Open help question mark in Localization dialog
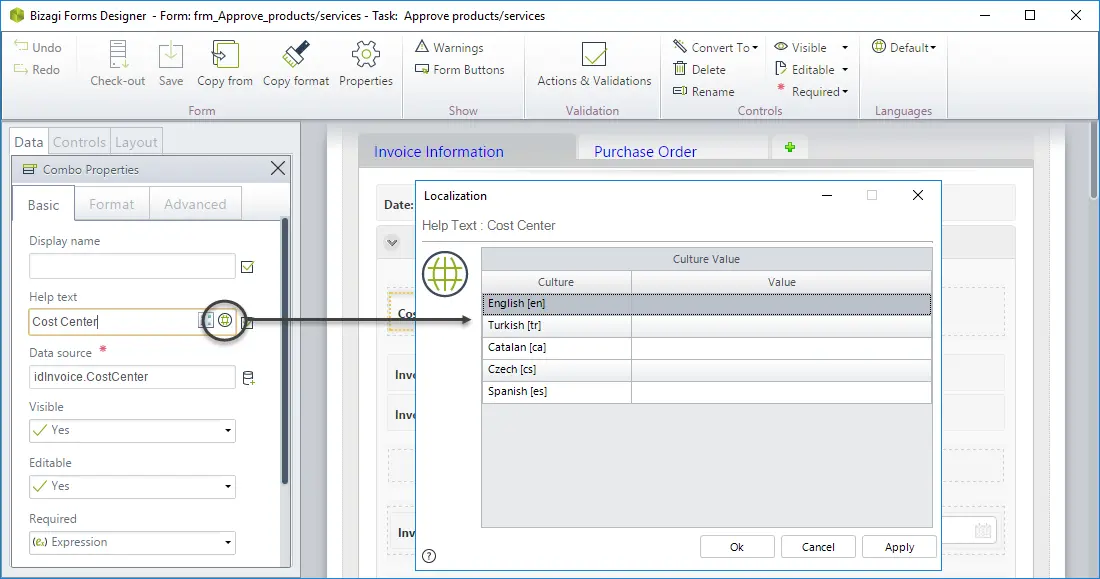This screenshot has width=1100, height=579. pos(429,556)
